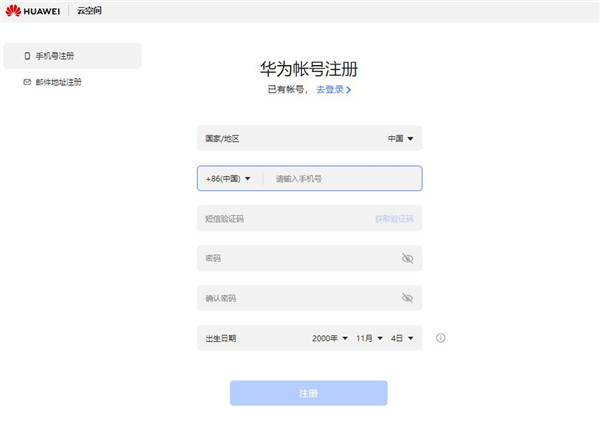Follow the 去登录 login link
The width and height of the screenshot is (600, 432).
coord(329,90)
